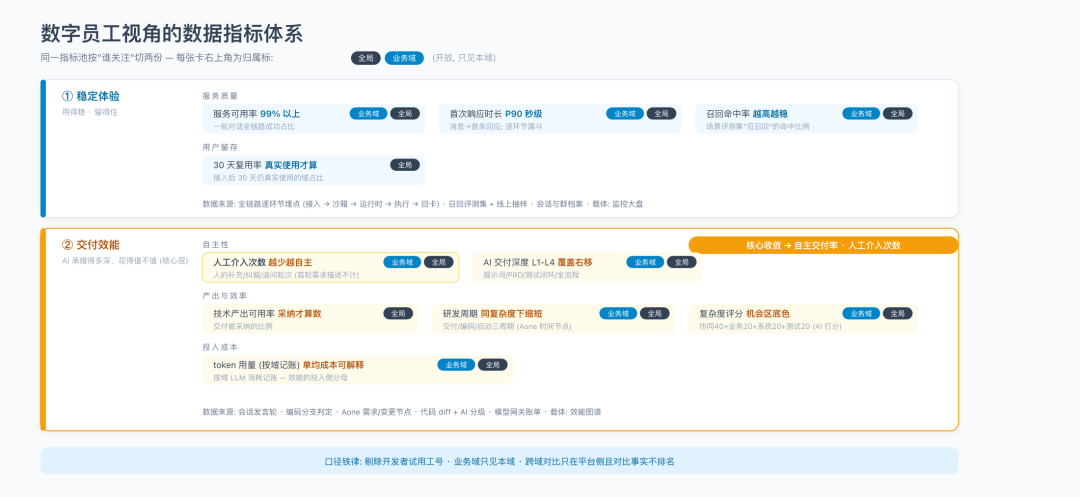Select the AI 交付深度 L1-L4 card
The height and width of the screenshot is (497, 1080).
tap(587, 267)
